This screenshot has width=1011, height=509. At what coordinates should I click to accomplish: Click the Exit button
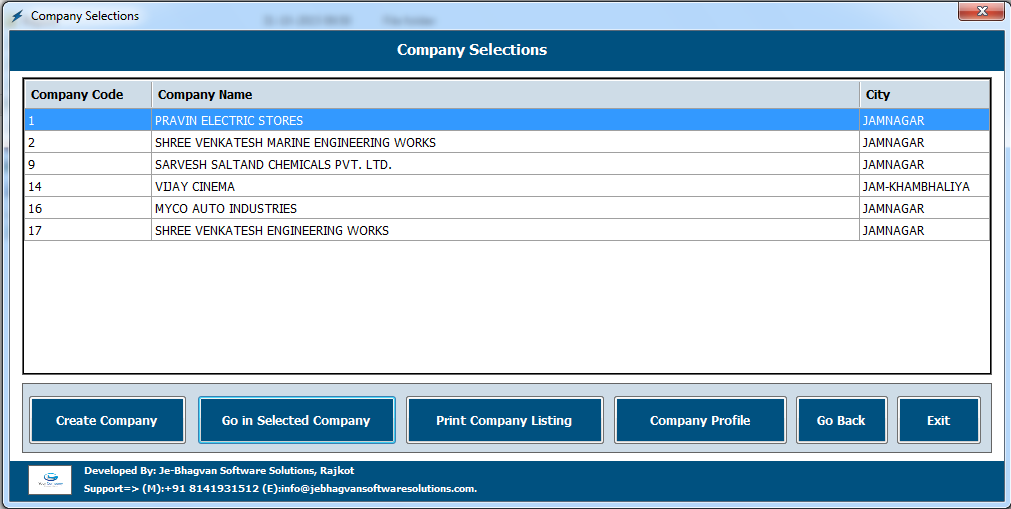click(939, 420)
